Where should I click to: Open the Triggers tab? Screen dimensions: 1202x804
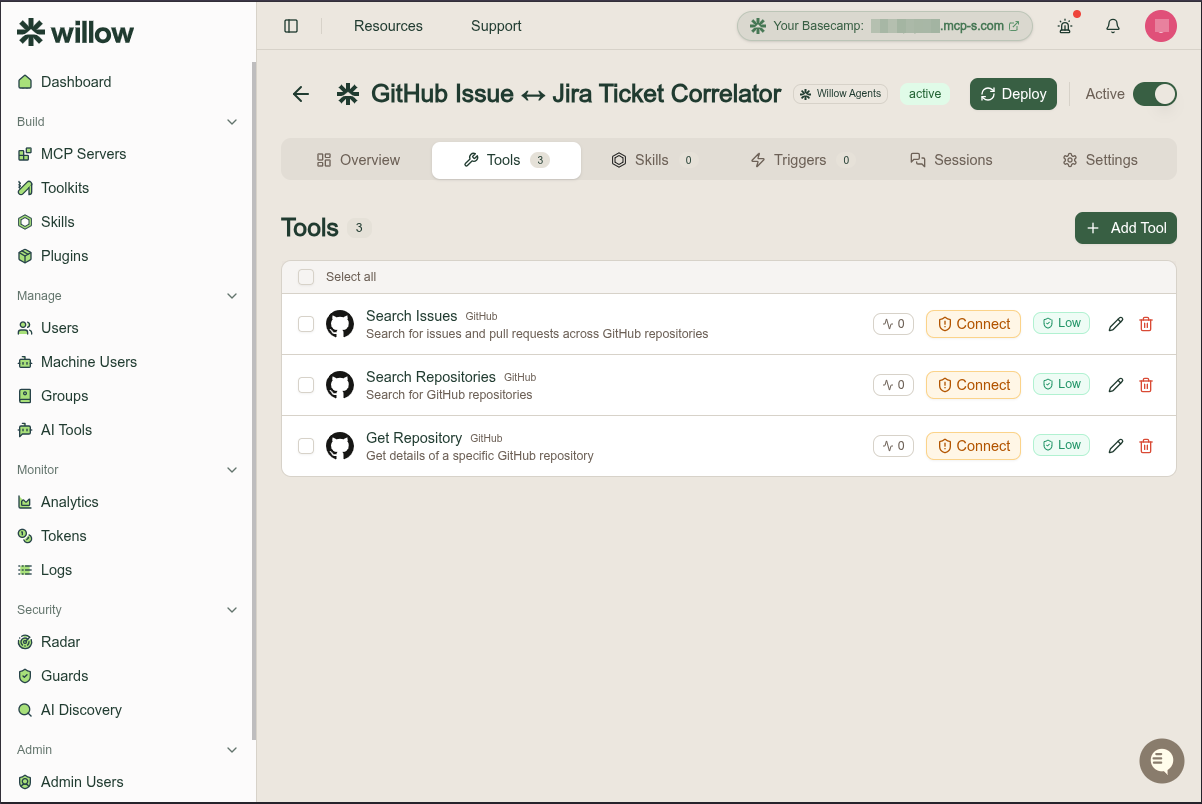click(x=801, y=160)
